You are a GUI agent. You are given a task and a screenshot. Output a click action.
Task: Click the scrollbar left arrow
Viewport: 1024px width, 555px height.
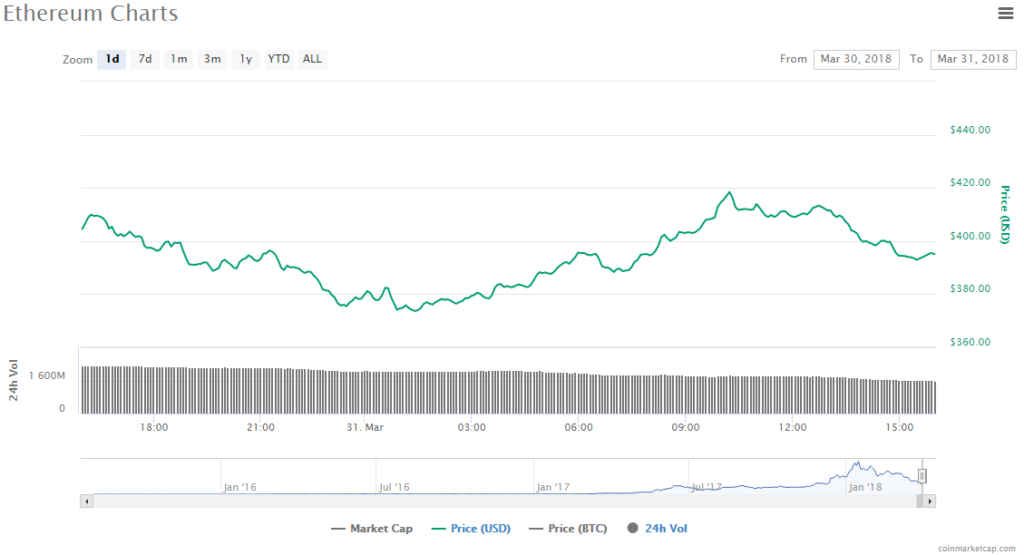point(87,500)
